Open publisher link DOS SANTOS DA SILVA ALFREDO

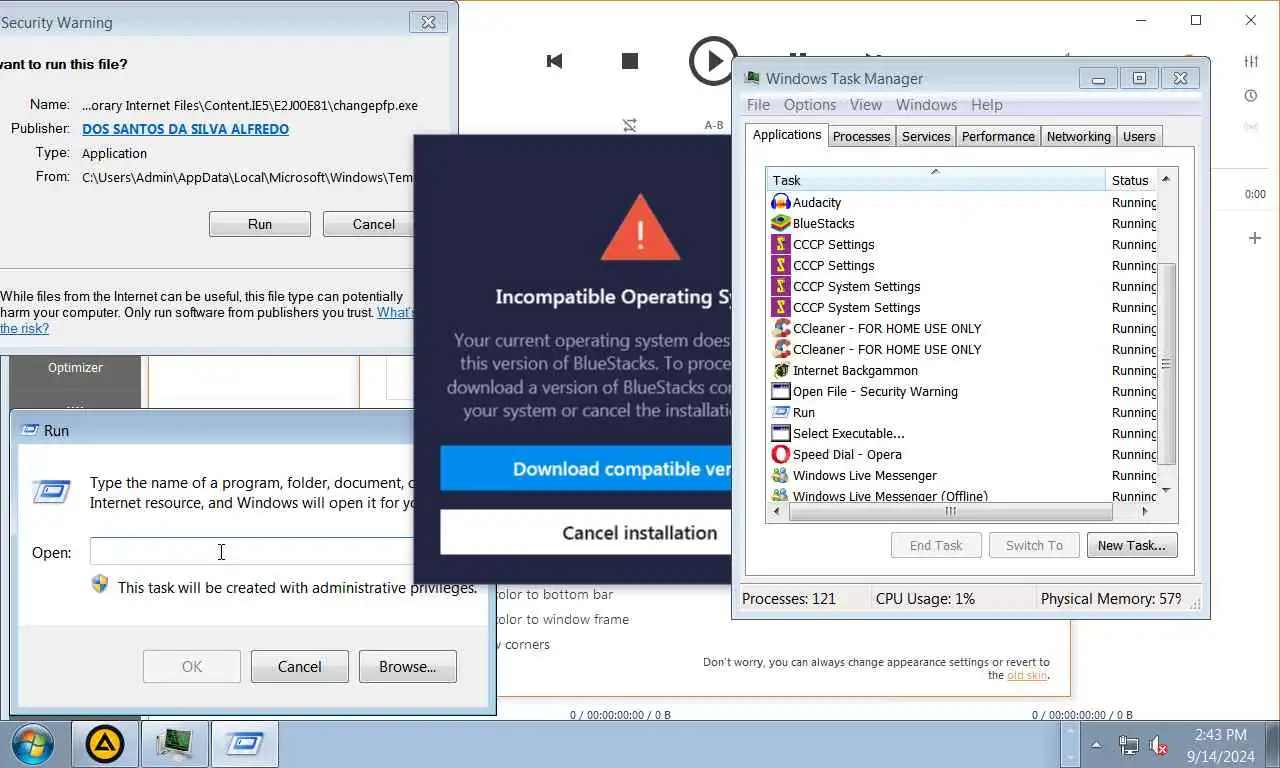[185, 129]
